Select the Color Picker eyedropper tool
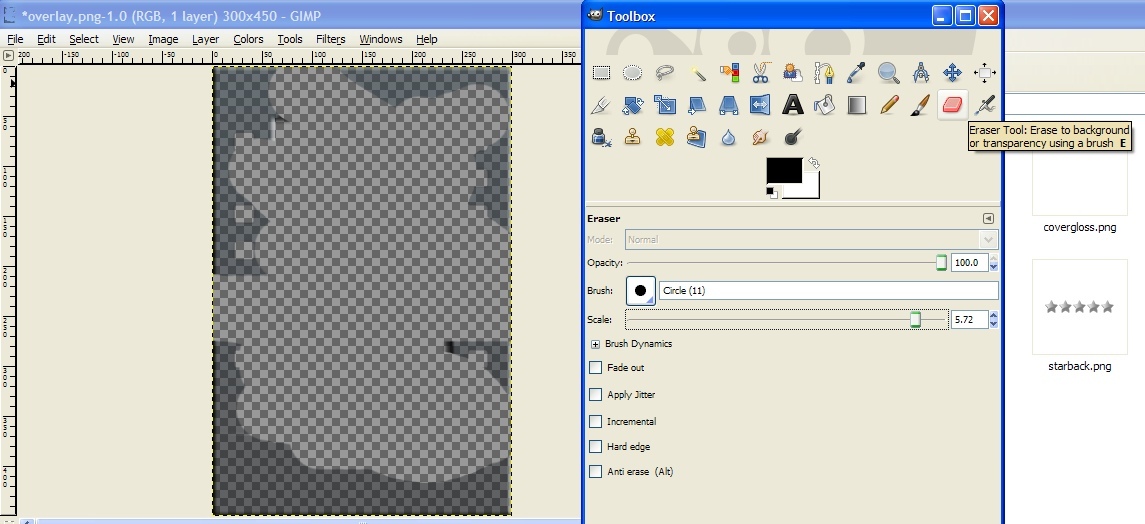This screenshot has width=1145, height=524. [x=856, y=72]
